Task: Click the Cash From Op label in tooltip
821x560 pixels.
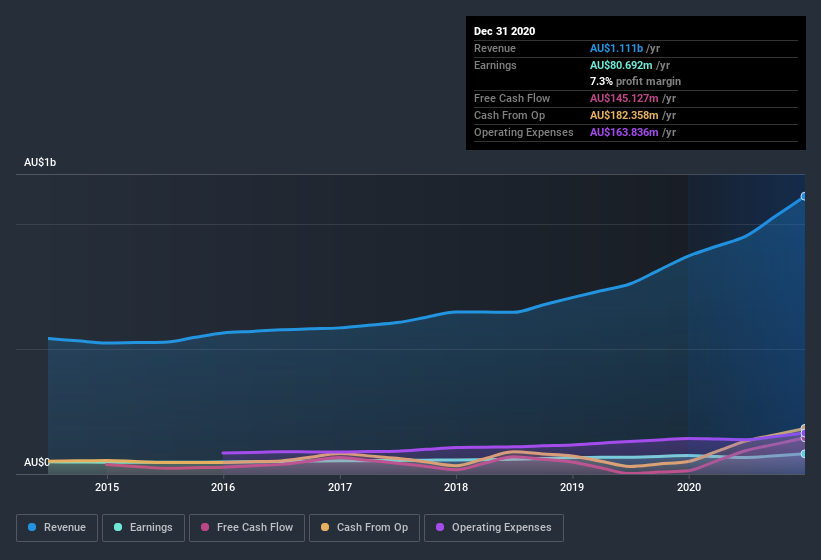Action: (x=509, y=115)
